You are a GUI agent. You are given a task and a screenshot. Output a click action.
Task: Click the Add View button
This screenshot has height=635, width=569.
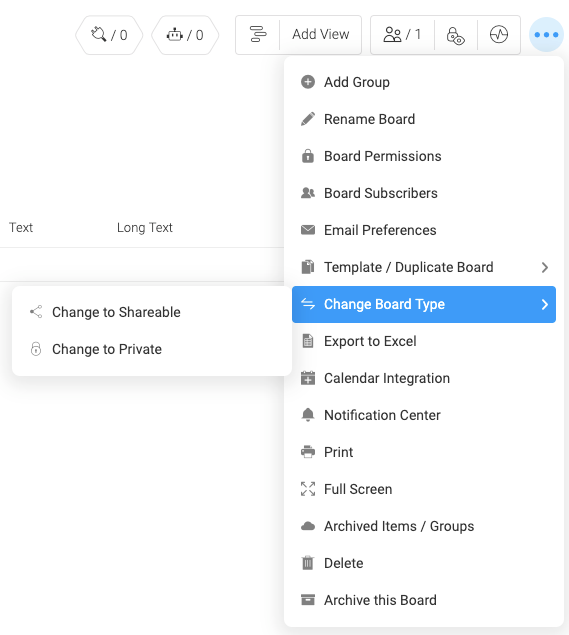[x=321, y=34]
